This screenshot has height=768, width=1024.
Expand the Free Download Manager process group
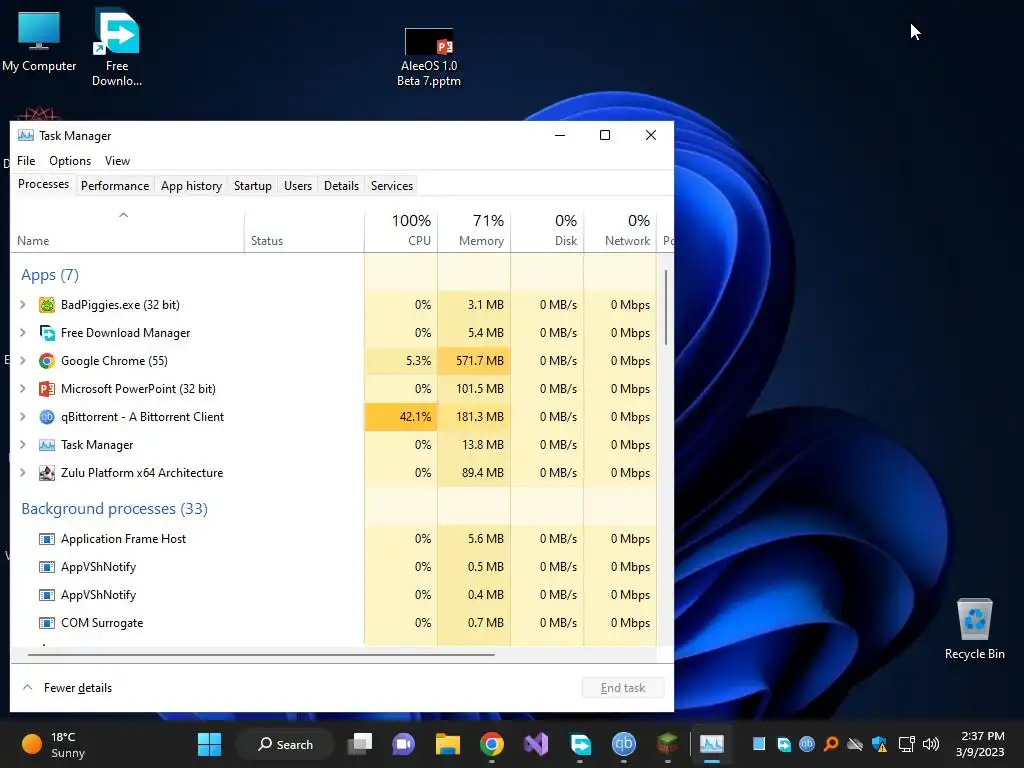23,333
